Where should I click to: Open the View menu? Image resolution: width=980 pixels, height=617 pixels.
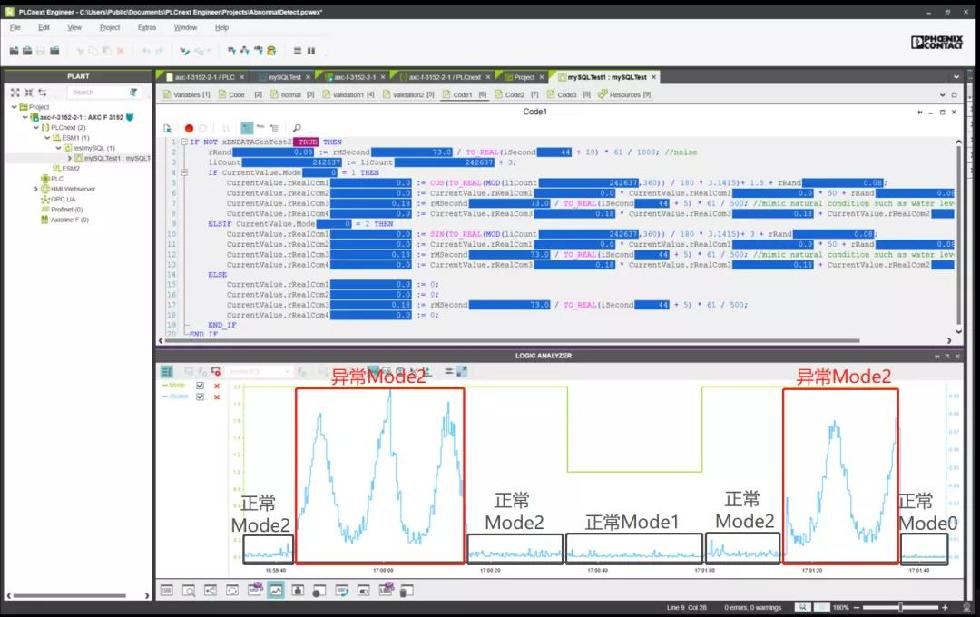point(74,28)
